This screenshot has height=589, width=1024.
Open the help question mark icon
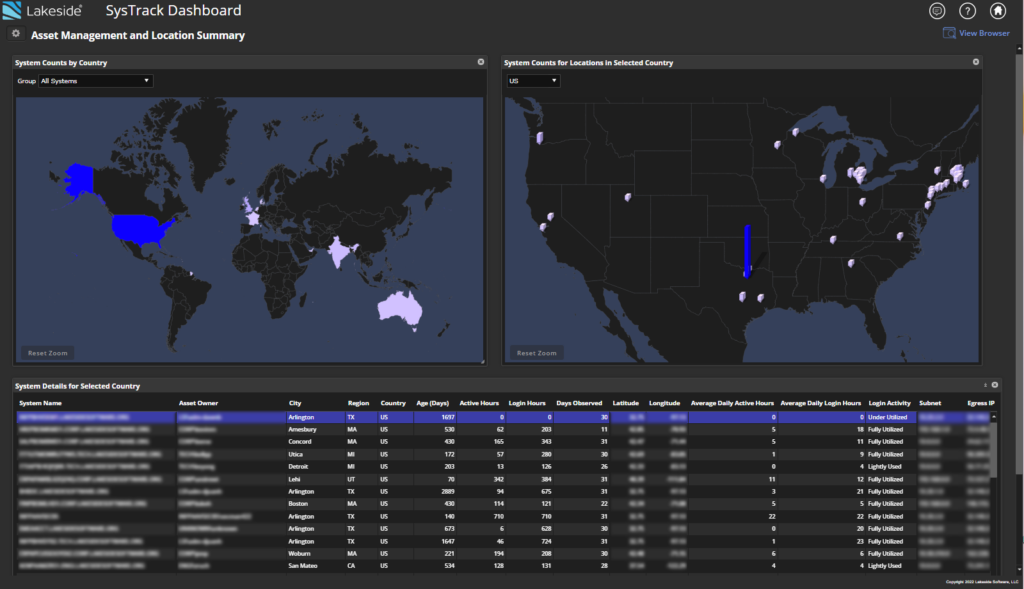click(x=967, y=10)
